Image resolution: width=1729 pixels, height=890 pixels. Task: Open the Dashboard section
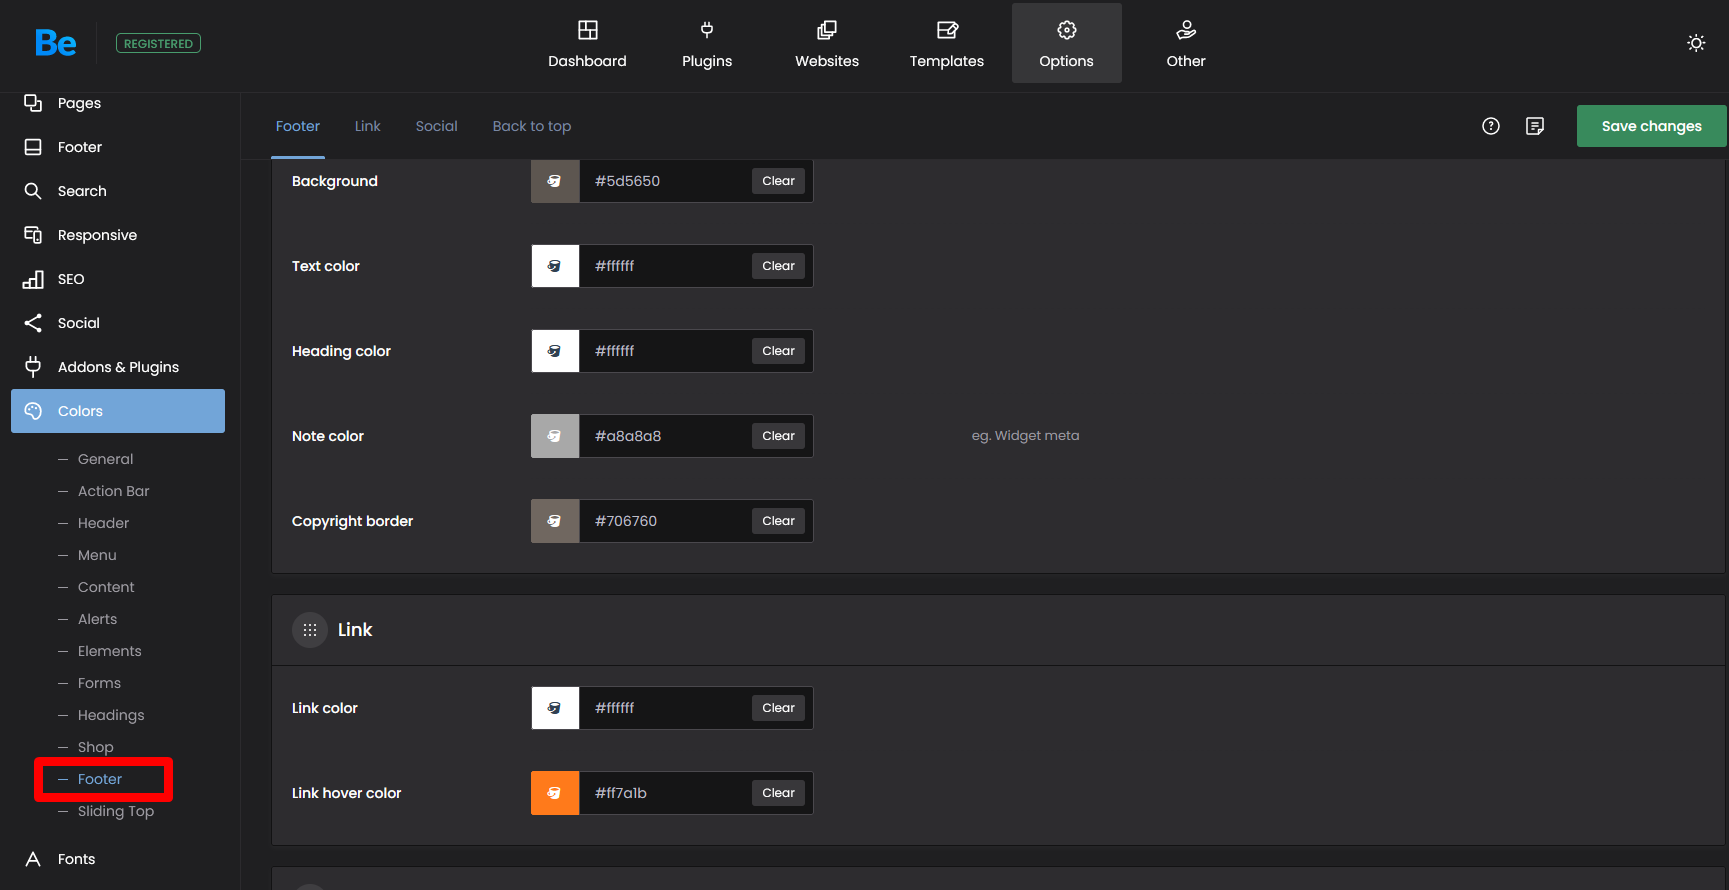[x=587, y=43]
